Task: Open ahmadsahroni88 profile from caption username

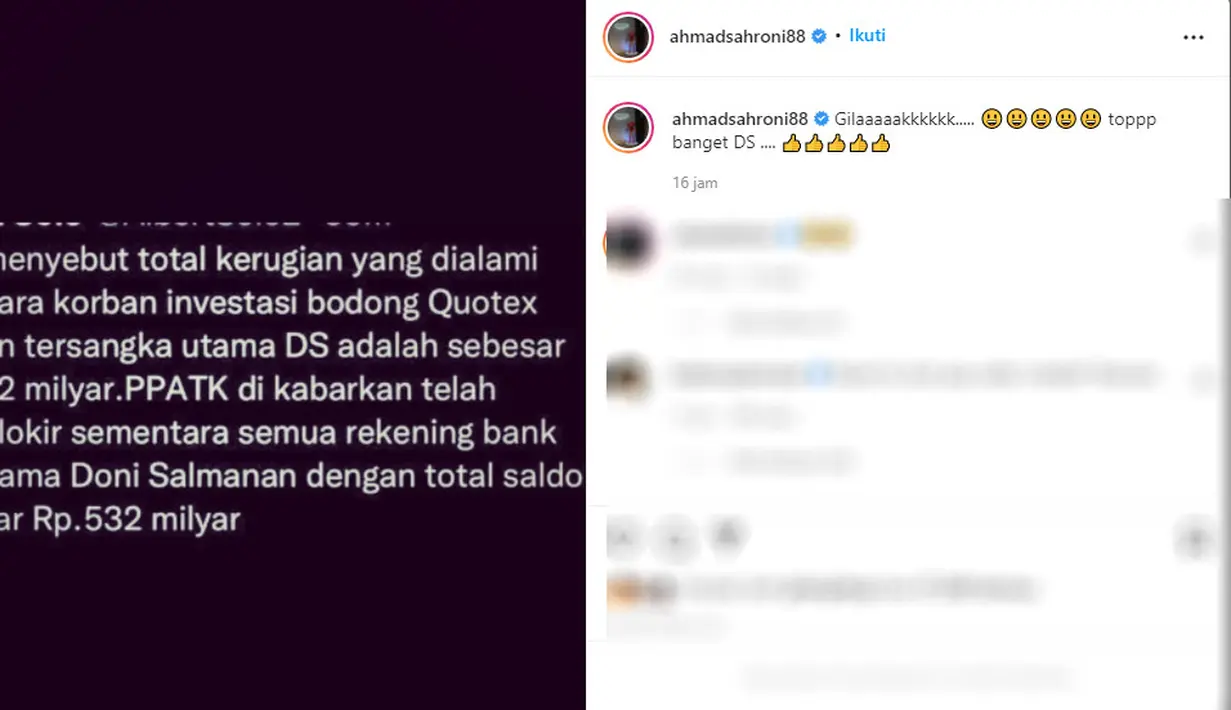Action: click(739, 119)
